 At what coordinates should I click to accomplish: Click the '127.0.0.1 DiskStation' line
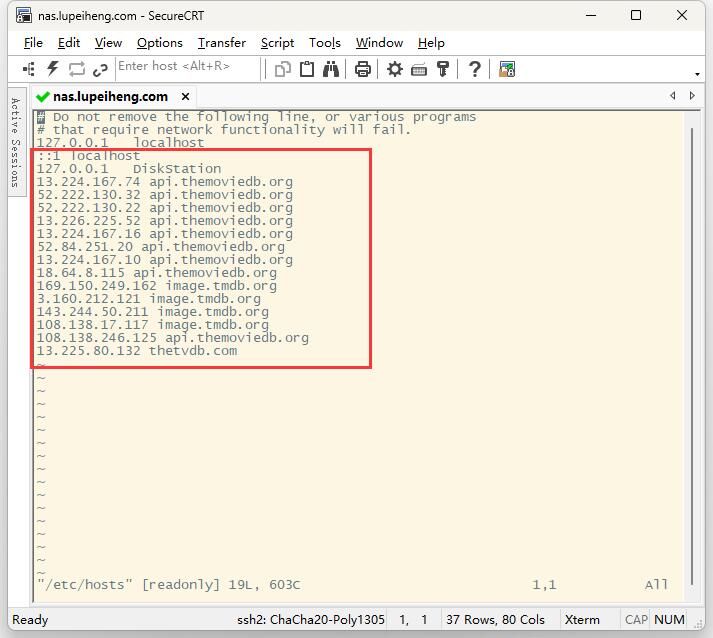coord(129,169)
